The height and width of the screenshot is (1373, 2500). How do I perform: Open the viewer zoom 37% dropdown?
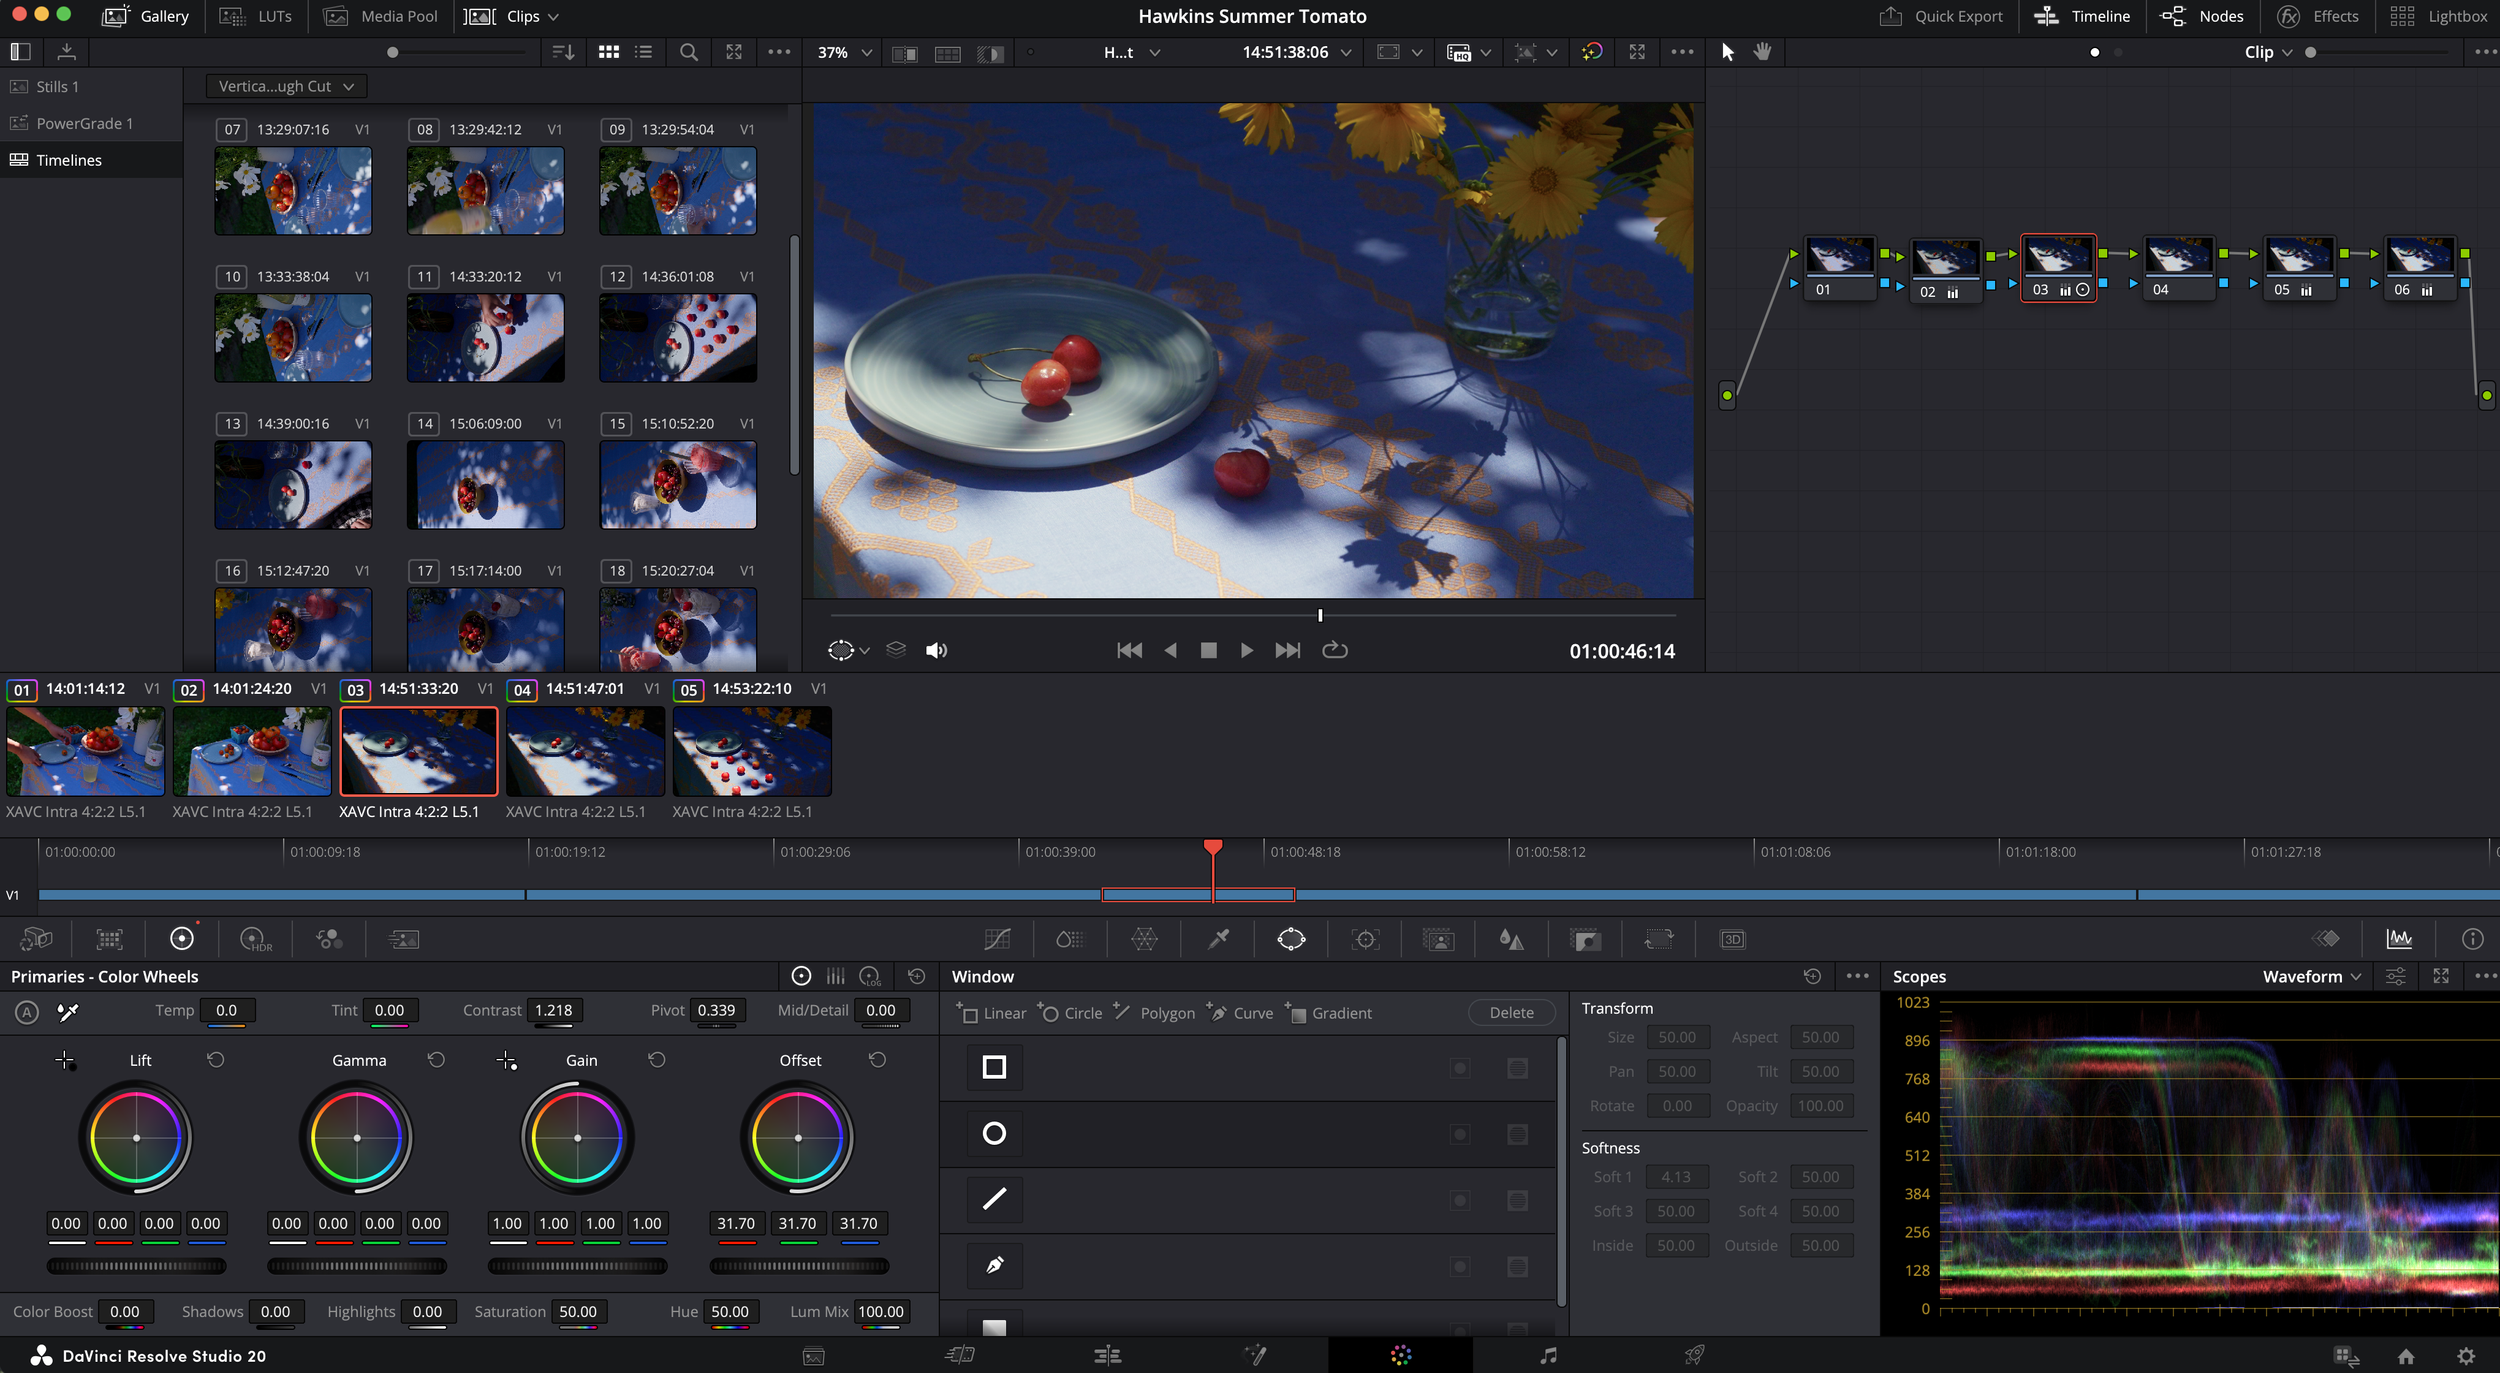tap(845, 52)
